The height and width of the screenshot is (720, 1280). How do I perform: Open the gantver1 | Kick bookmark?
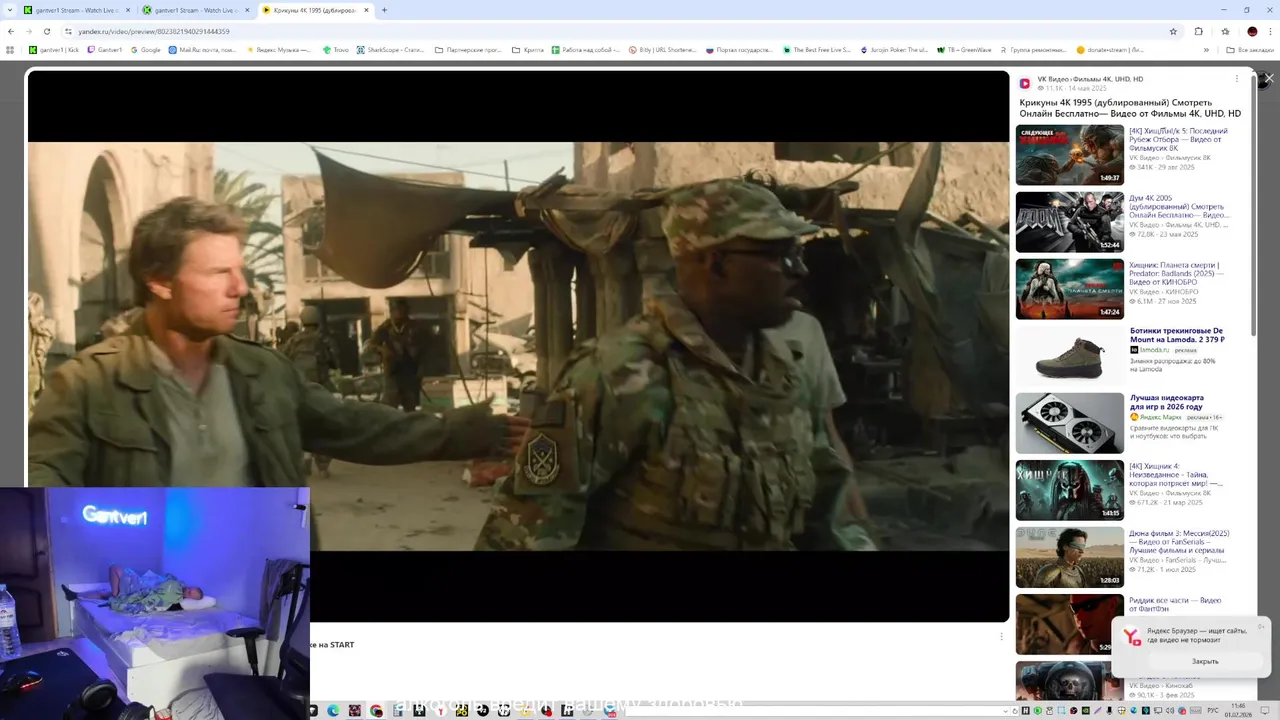pyautogui.click(x=54, y=49)
